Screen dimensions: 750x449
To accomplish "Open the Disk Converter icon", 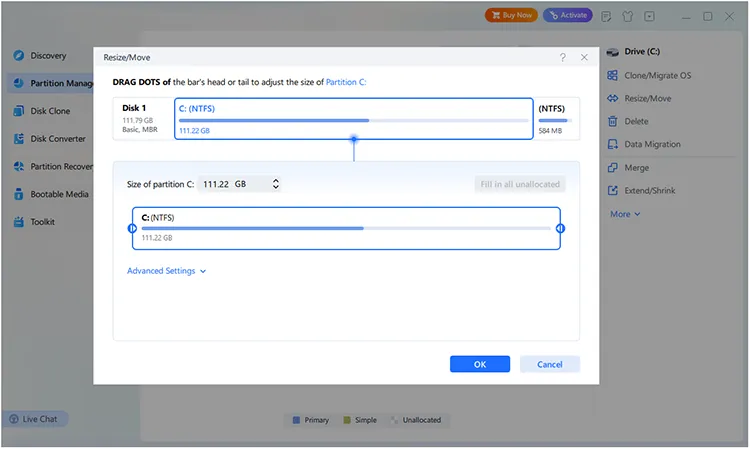I will click(x=19, y=139).
